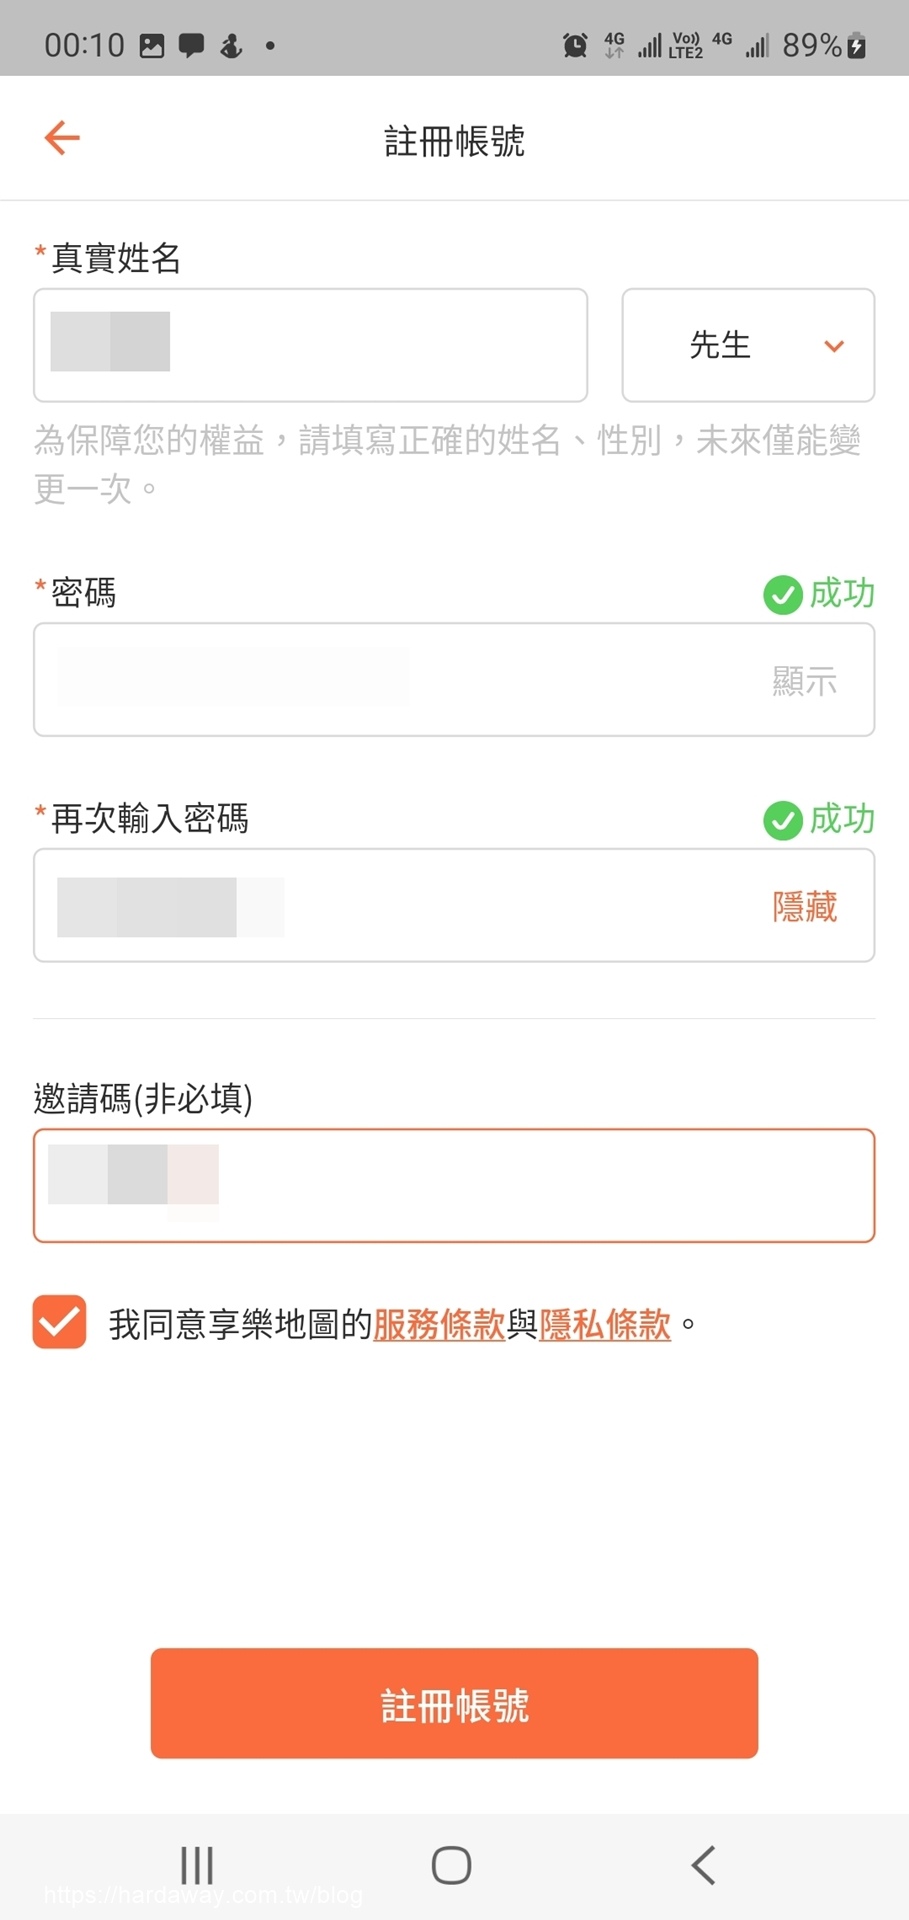
Task: Tap Android back navigation icon
Action: [x=704, y=1865]
